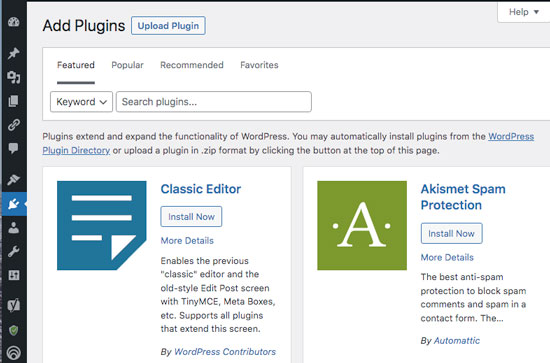Open the circular signal icon at sidebar bottom
This screenshot has width=550, height=363.
click(x=14, y=352)
